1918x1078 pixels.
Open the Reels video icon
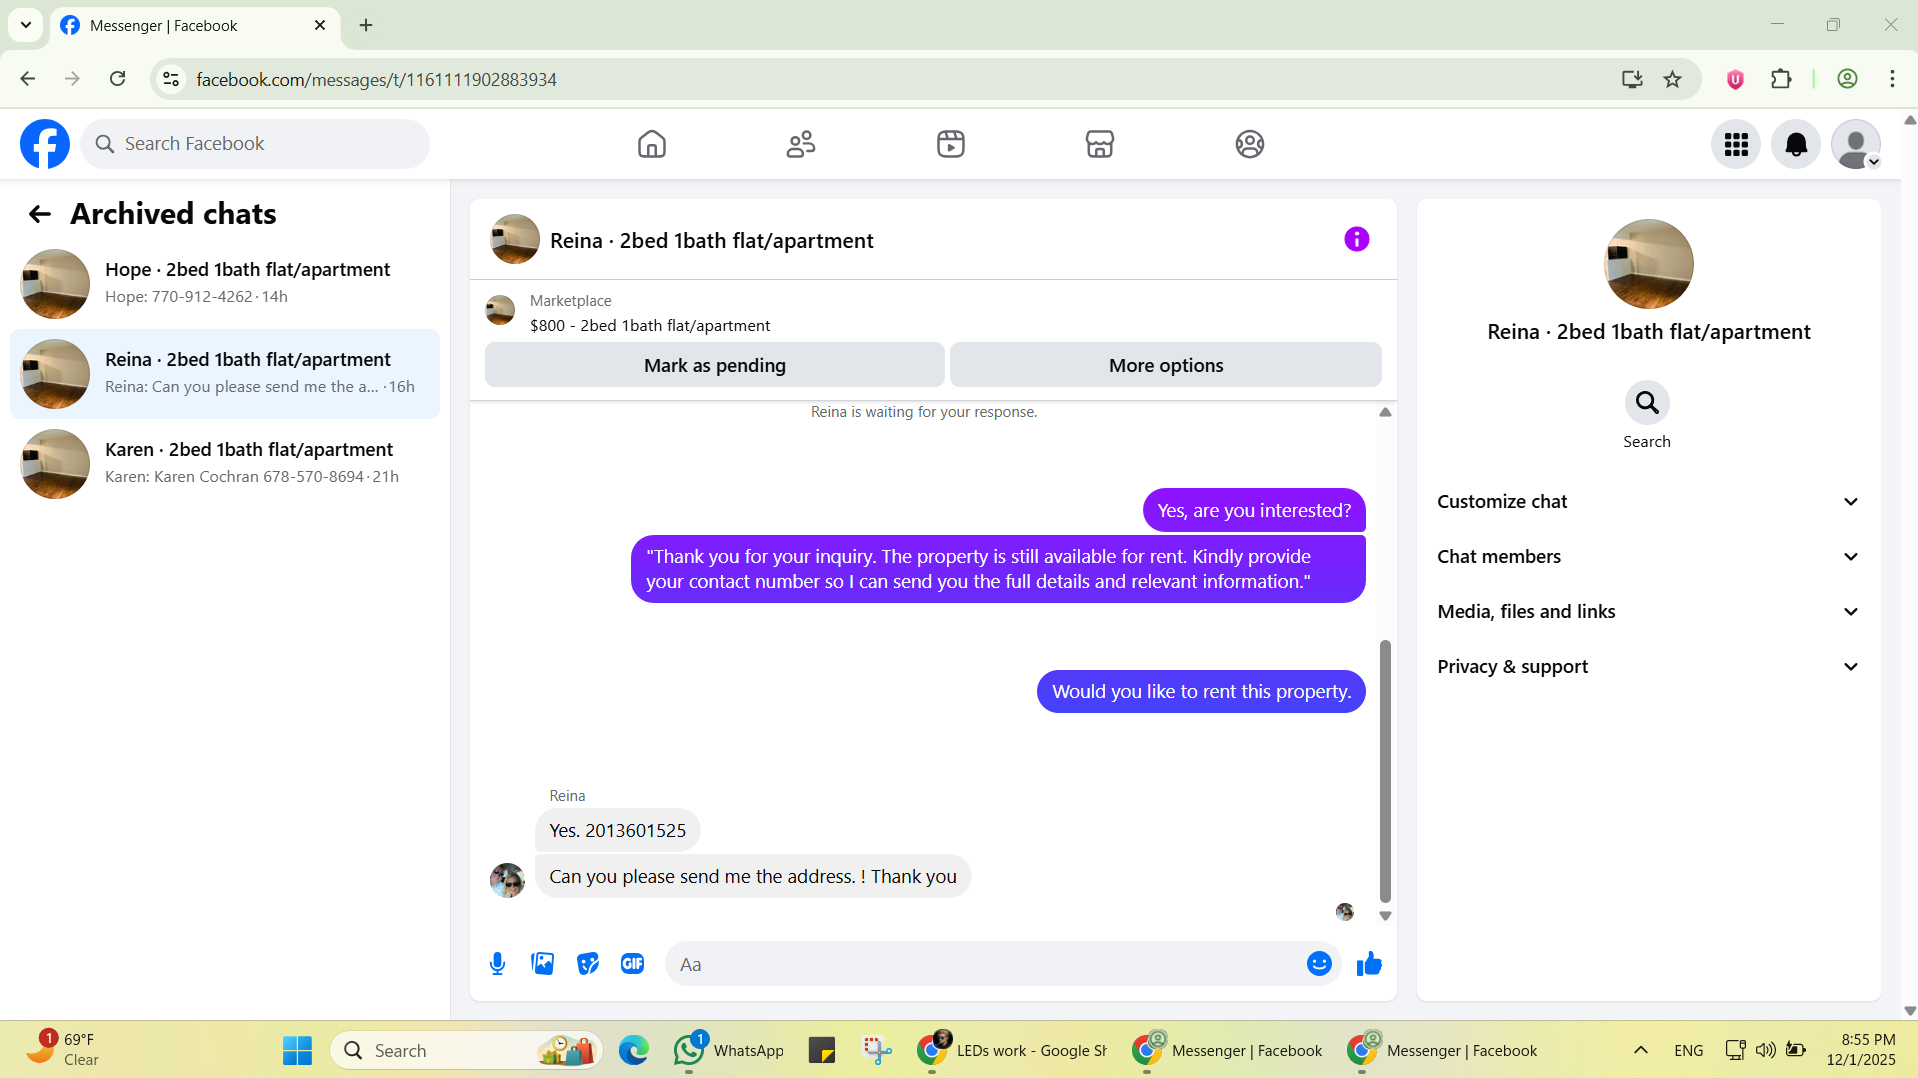tap(950, 144)
